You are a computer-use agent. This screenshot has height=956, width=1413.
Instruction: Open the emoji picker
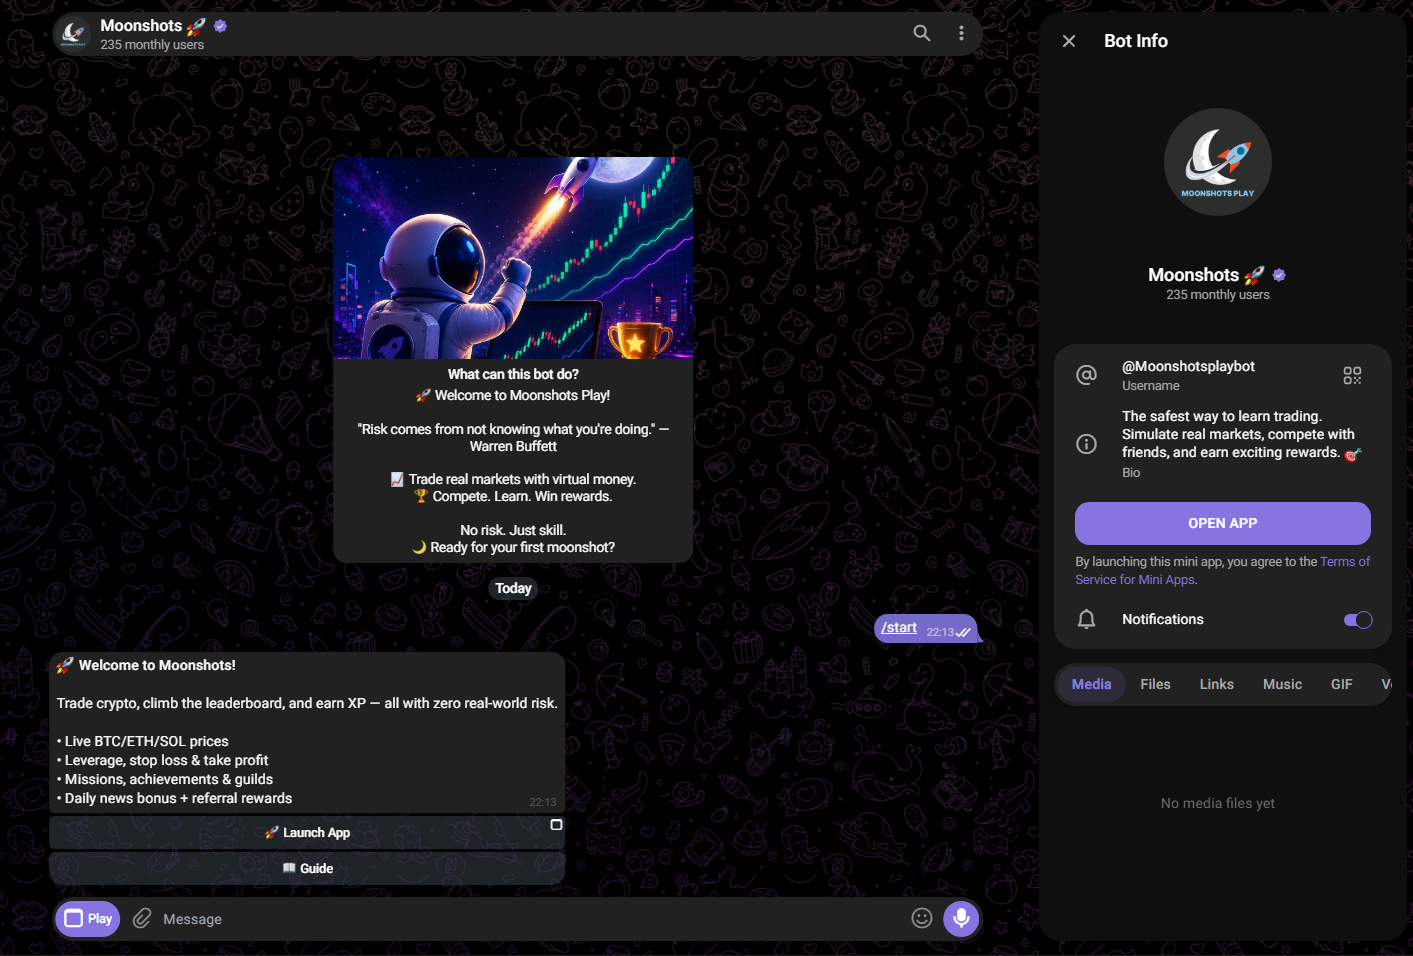coord(922,918)
